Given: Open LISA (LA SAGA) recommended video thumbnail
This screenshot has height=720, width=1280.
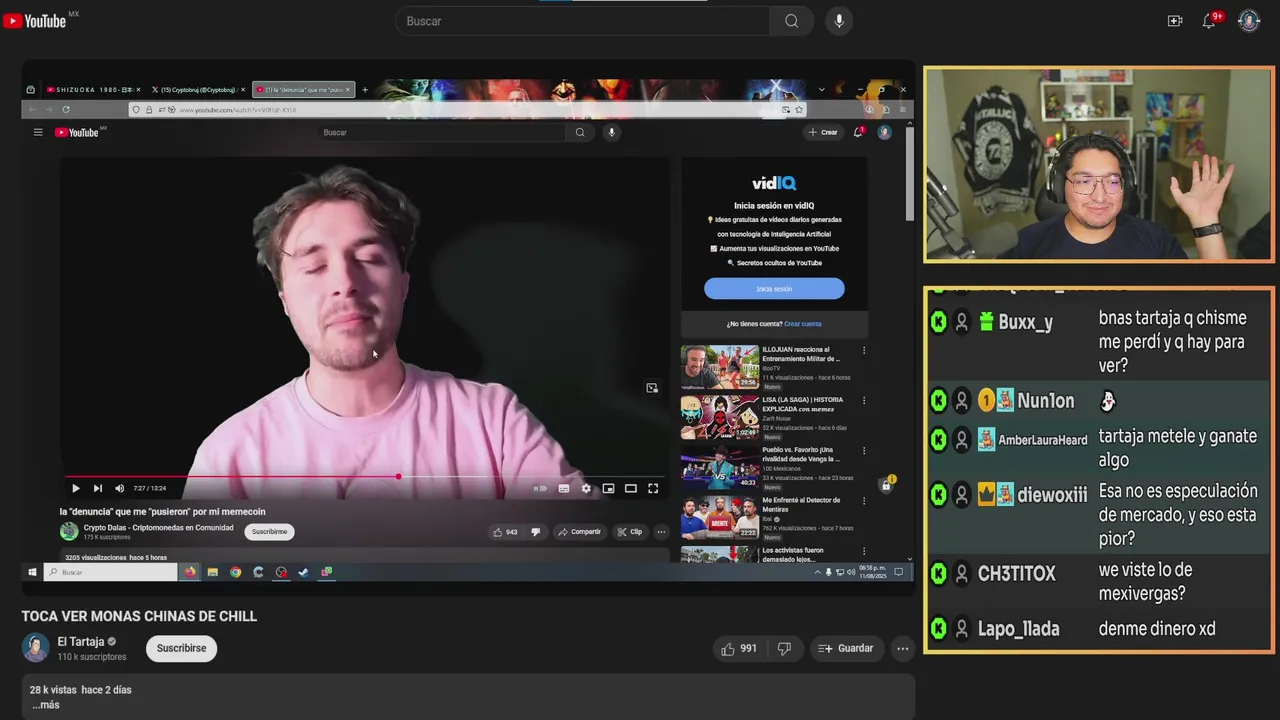Looking at the screenshot, I should 720,417.
